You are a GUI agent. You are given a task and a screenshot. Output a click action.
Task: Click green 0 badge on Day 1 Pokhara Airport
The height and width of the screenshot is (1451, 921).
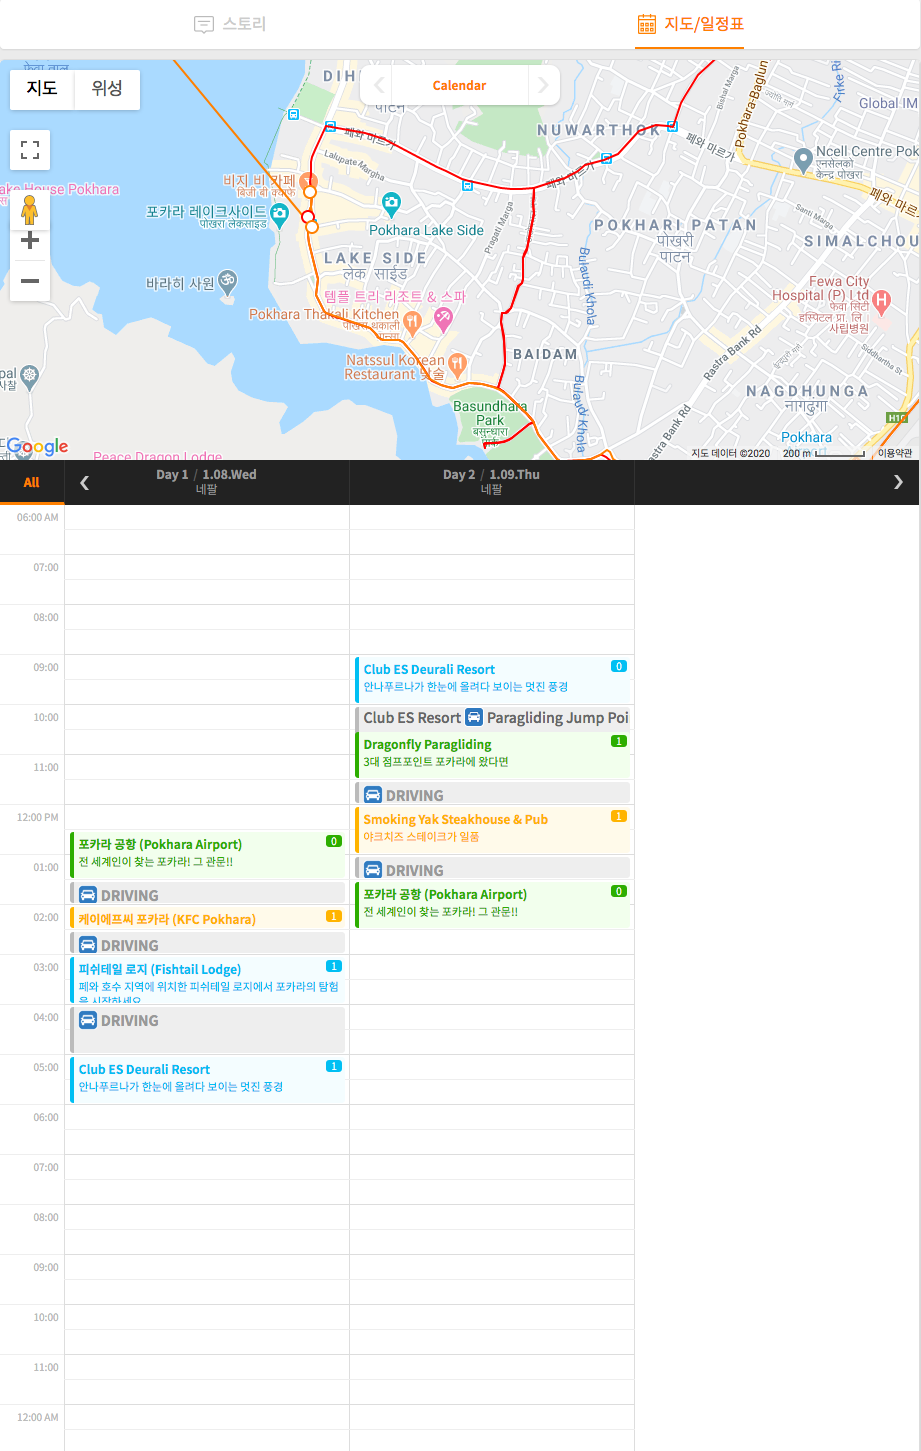coord(334,841)
